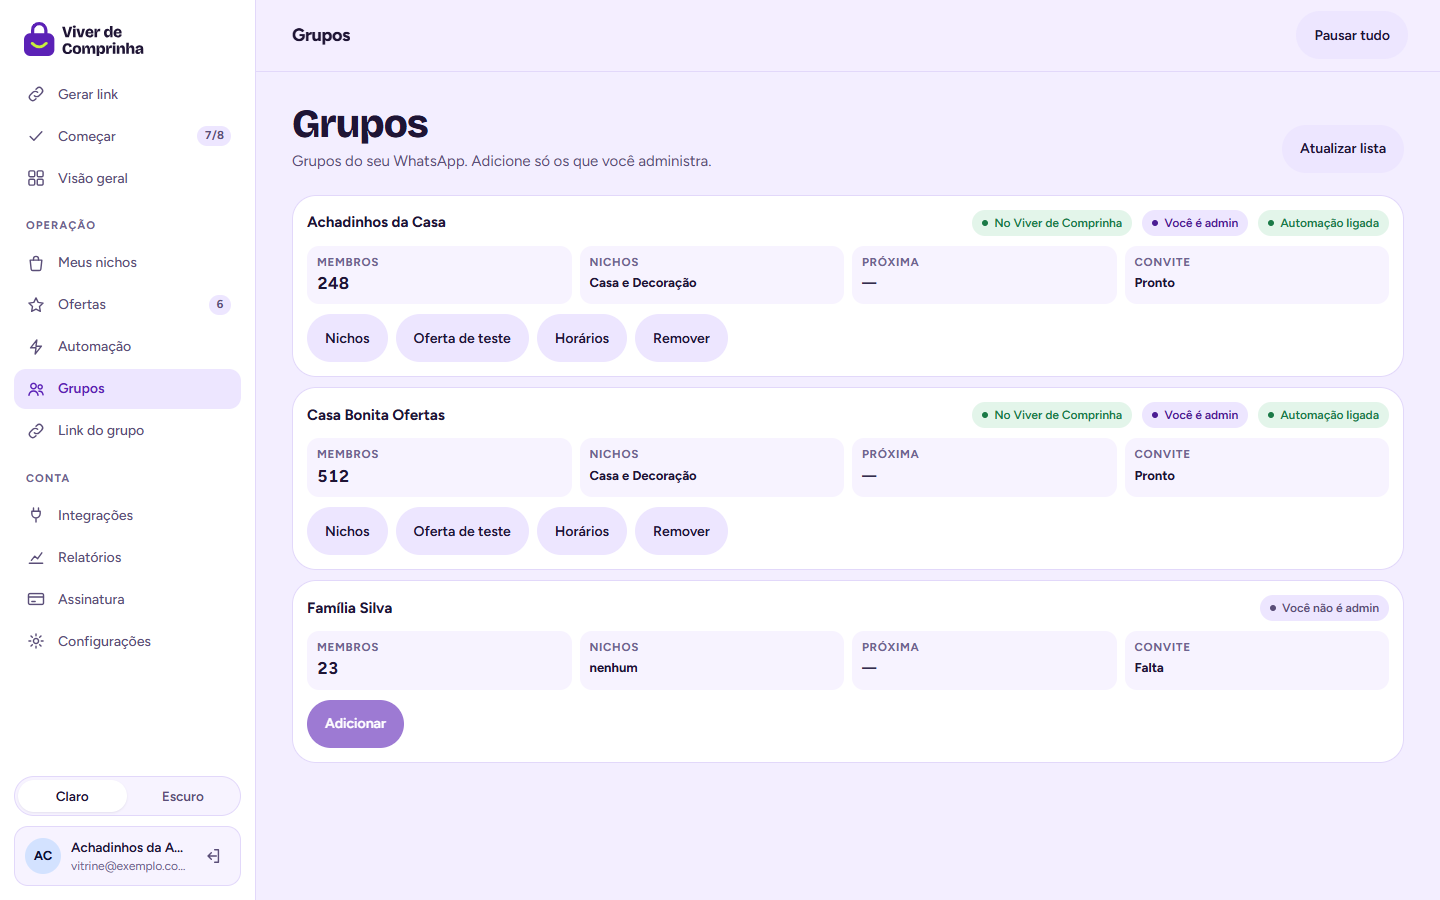
Task: Open Começar menu item
Action: [127, 136]
